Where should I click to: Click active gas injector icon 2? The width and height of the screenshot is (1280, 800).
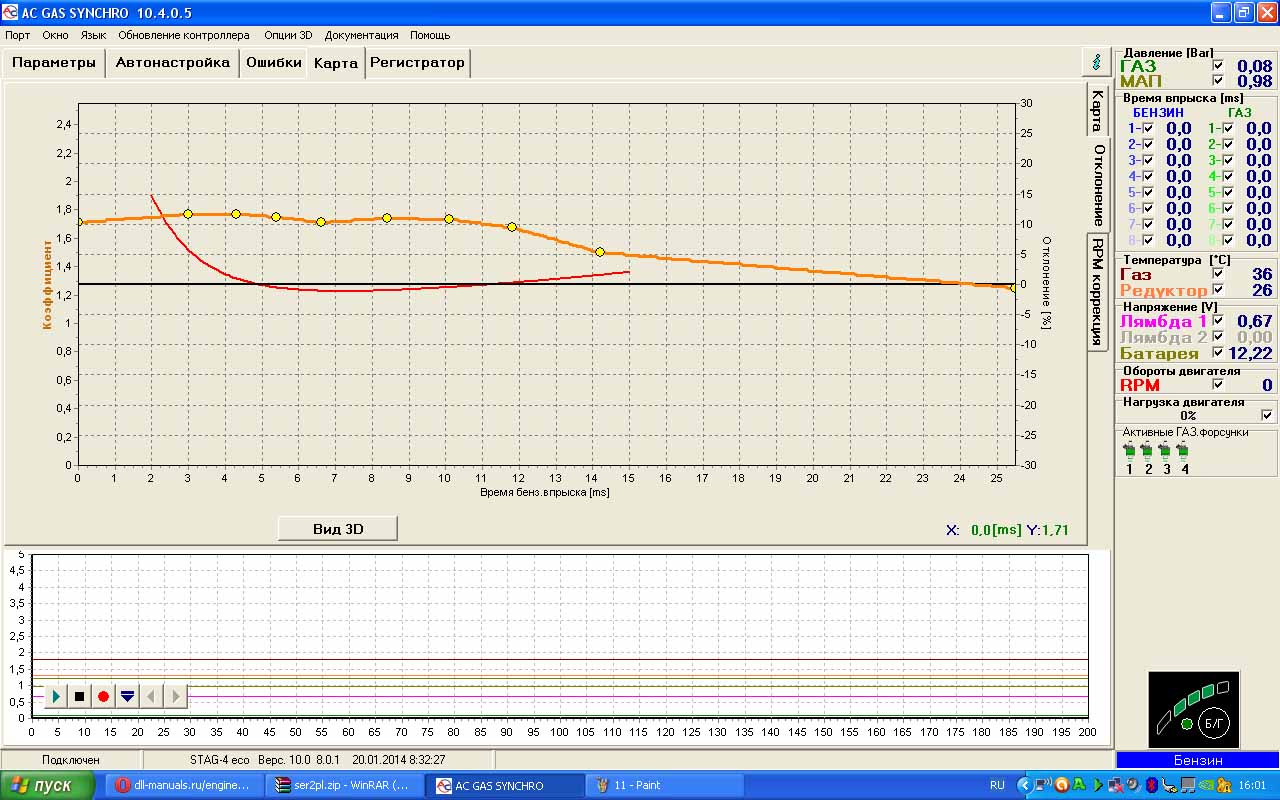[x=1147, y=452]
